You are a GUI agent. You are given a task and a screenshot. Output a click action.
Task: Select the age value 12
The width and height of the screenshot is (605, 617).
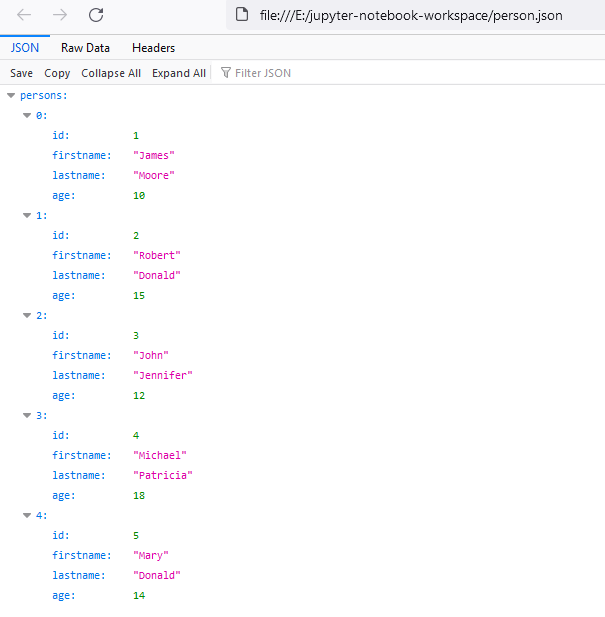pos(139,395)
